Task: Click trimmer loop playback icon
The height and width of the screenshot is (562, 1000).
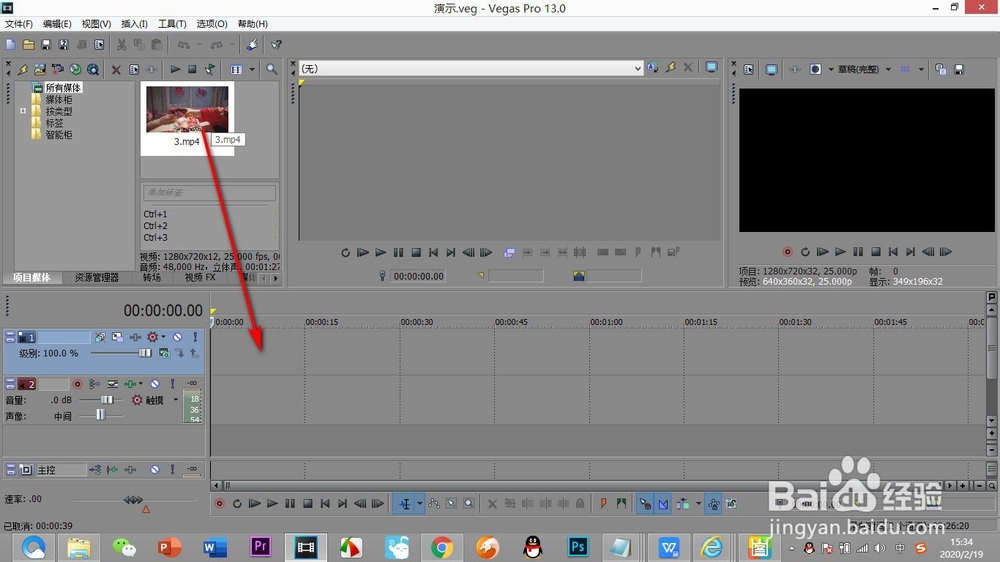Action: (x=345, y=253)
